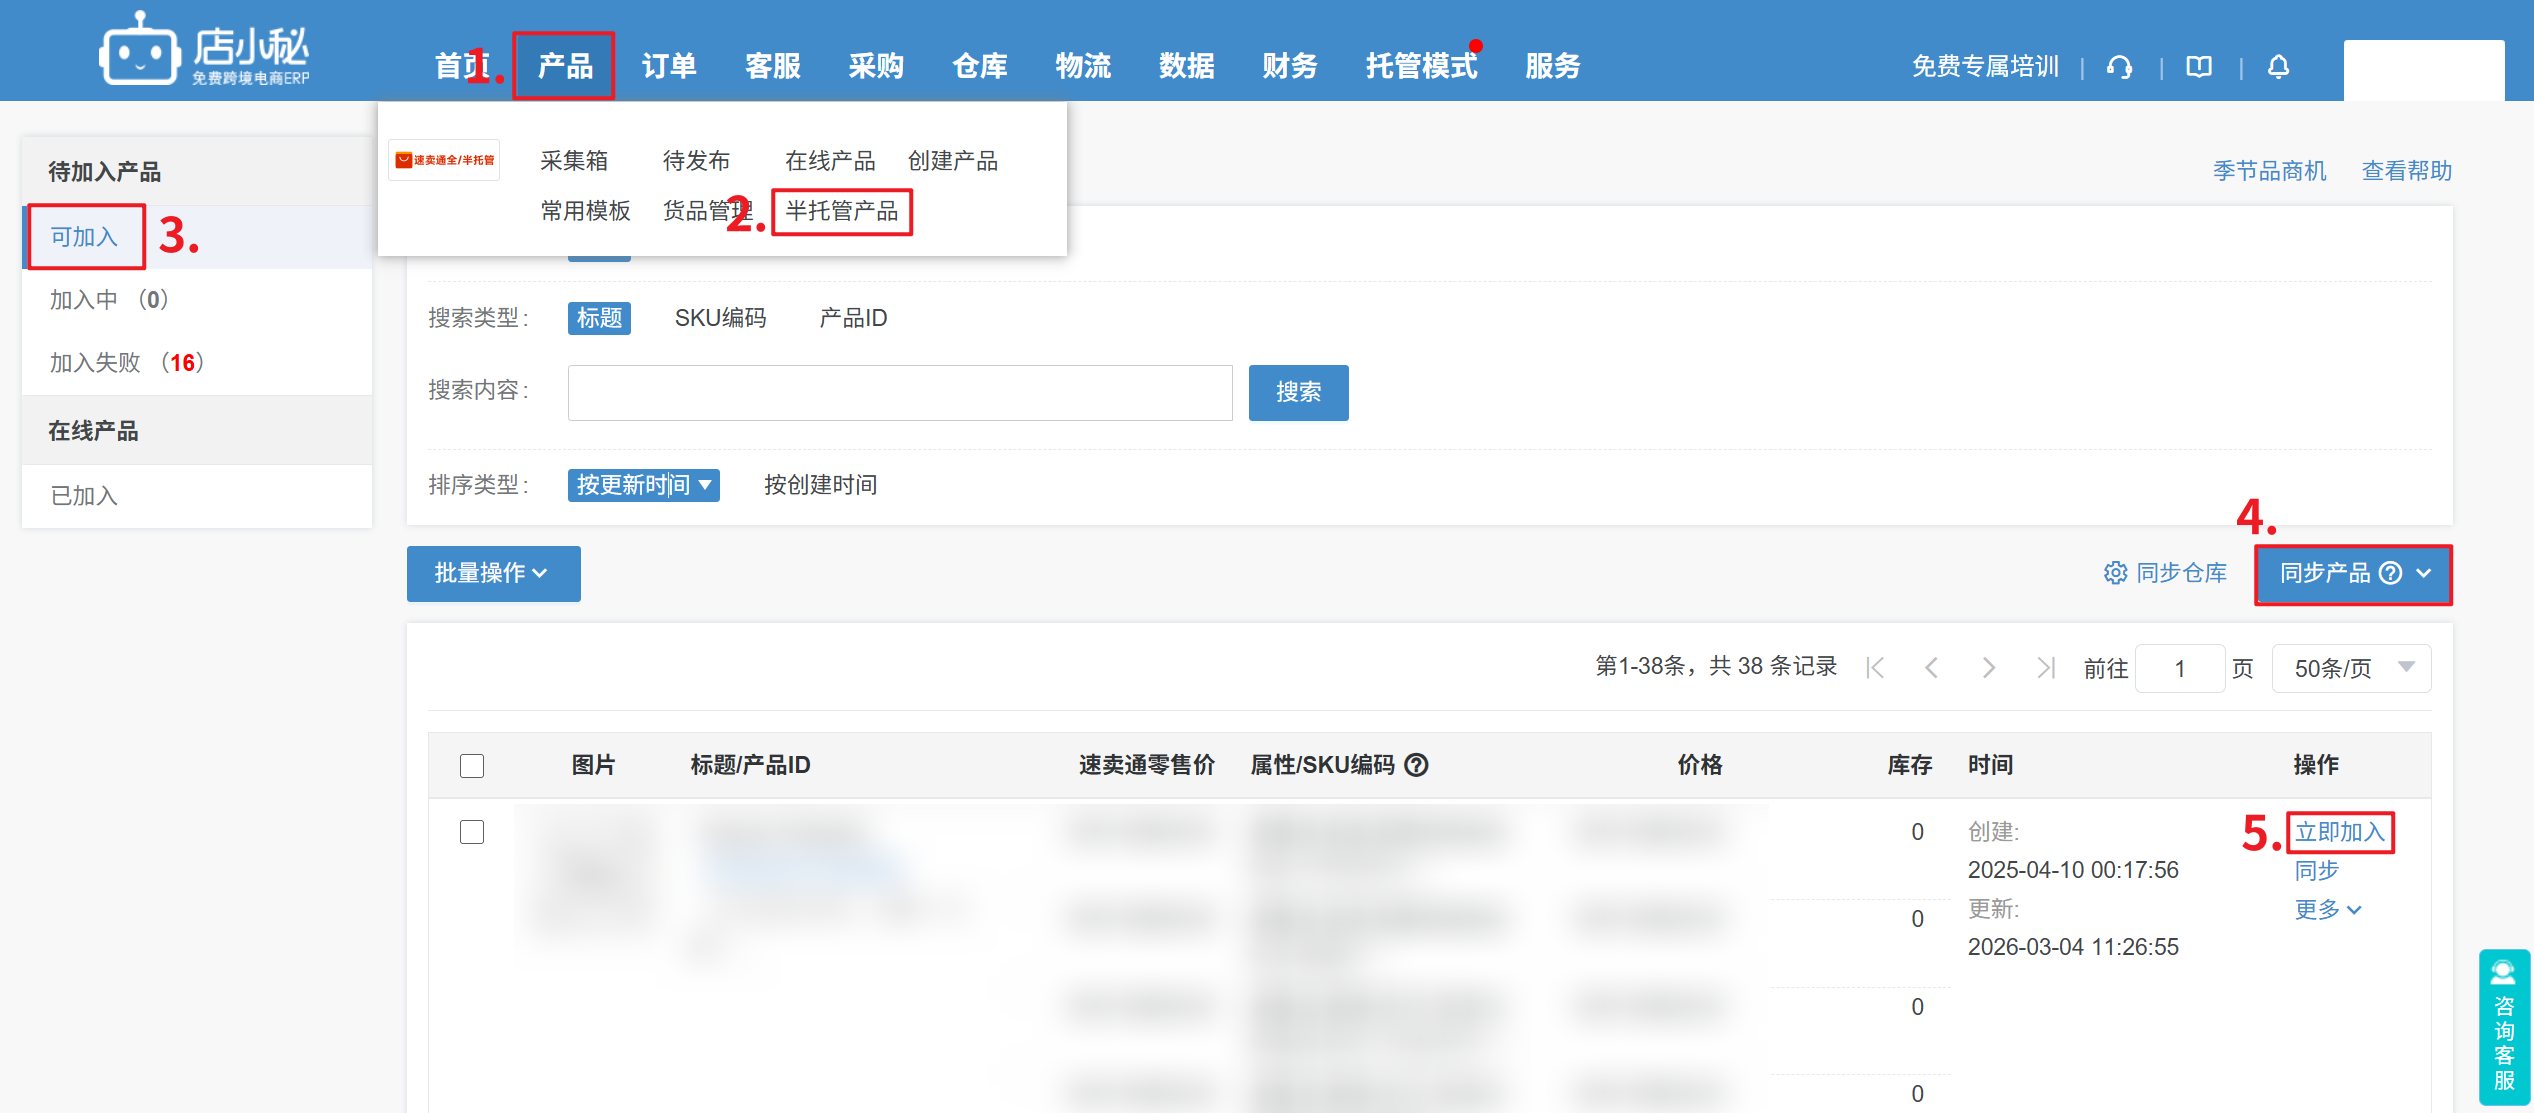The width and height of the screenshot is (2534, 1113).
Task: Jump to first page arrow icon
Action: coord(1876,668)
